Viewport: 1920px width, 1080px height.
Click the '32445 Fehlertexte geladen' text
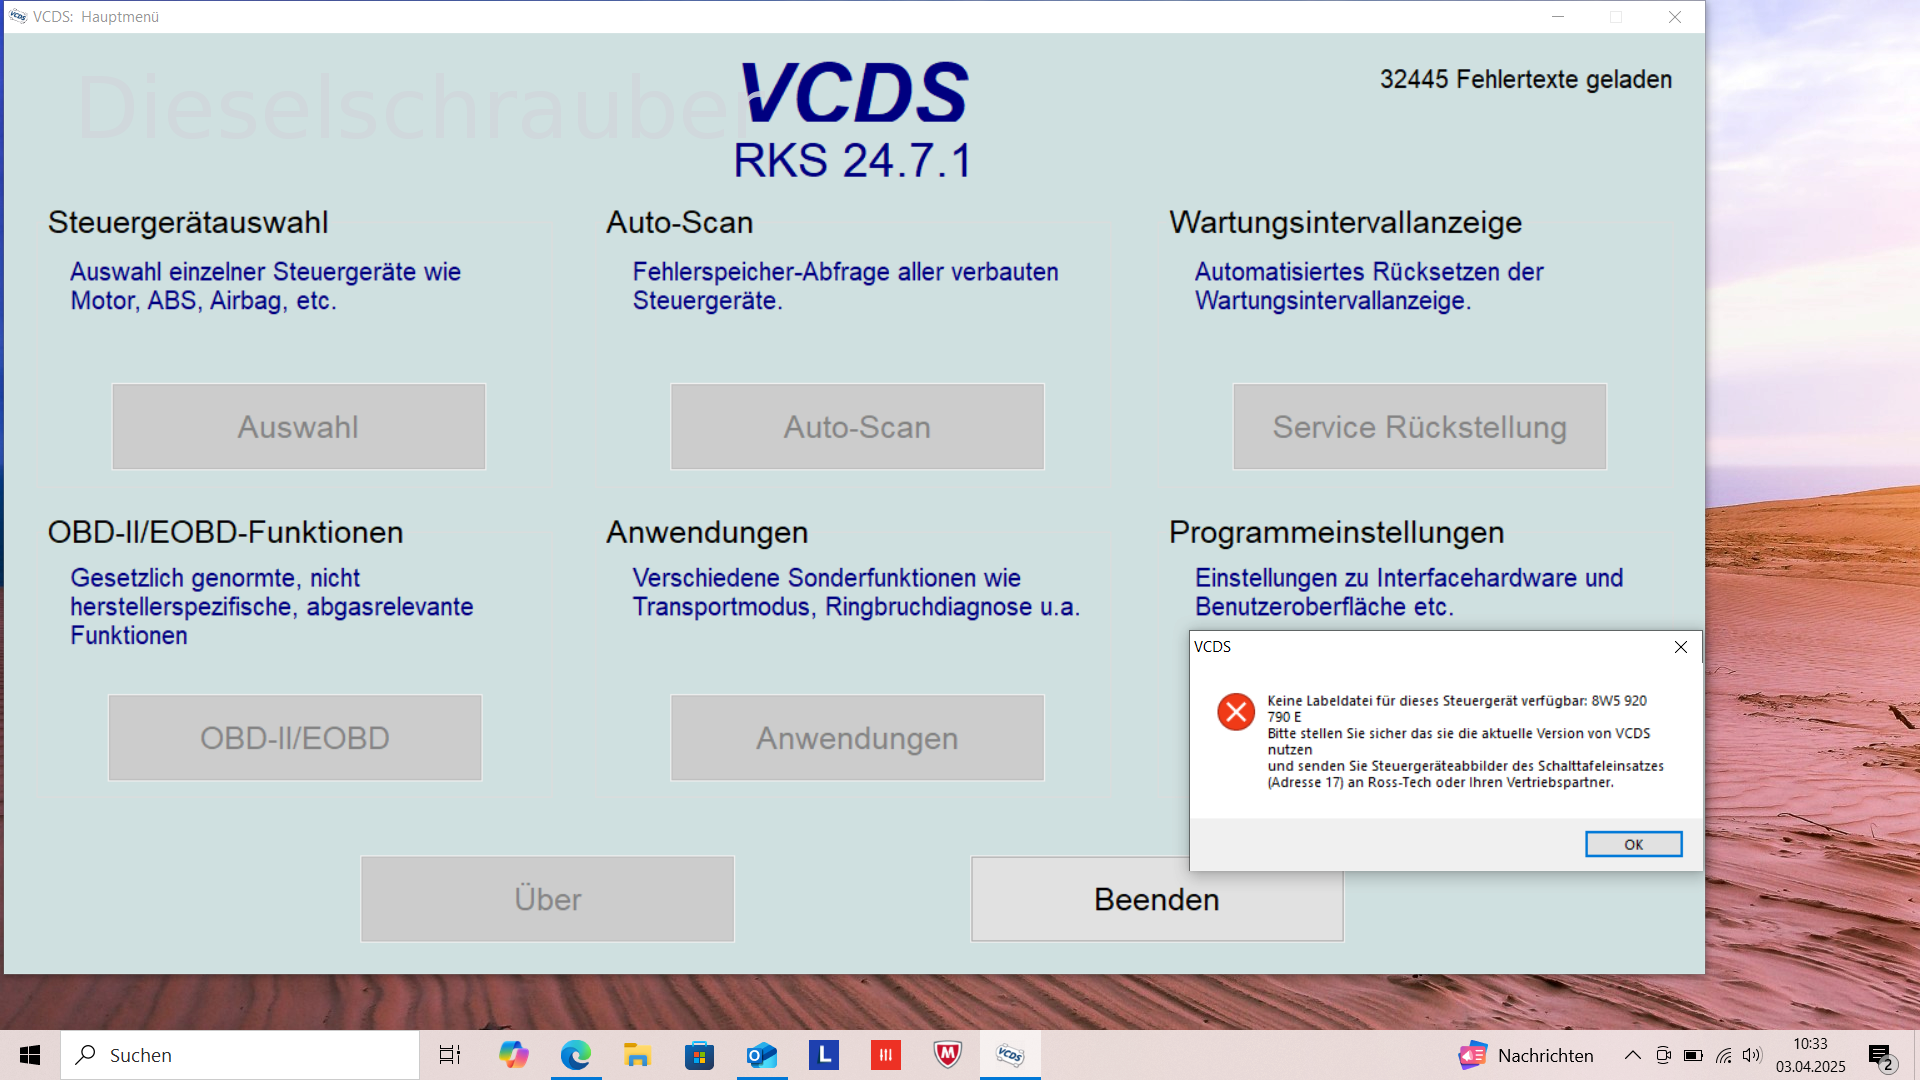coord(1525,79)
